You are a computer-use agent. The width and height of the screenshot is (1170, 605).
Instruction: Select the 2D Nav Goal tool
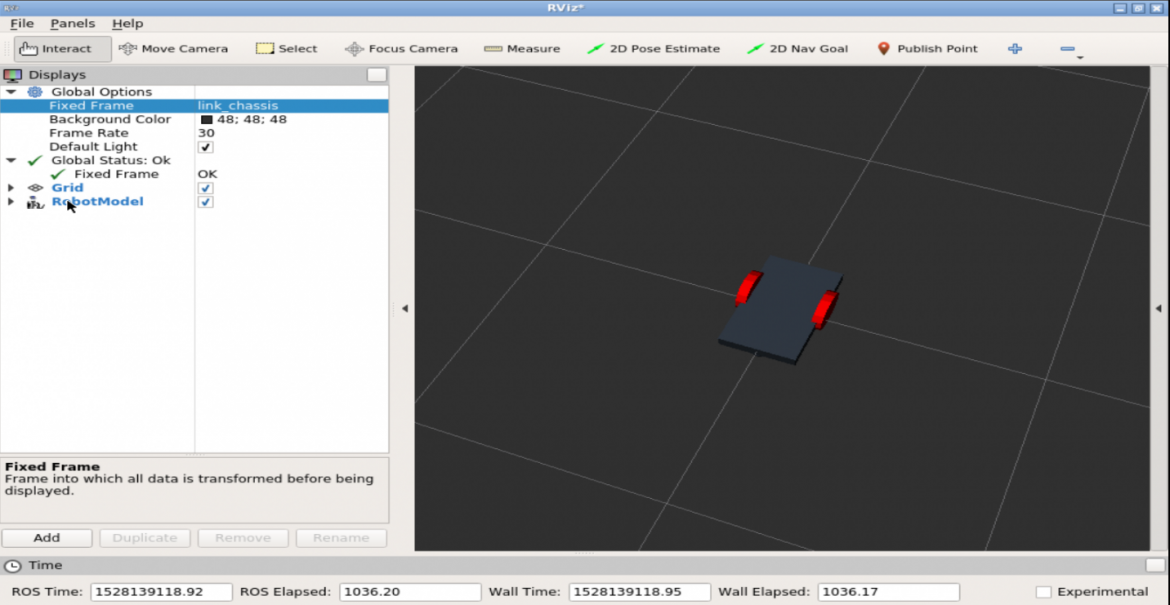coord(798,49)
